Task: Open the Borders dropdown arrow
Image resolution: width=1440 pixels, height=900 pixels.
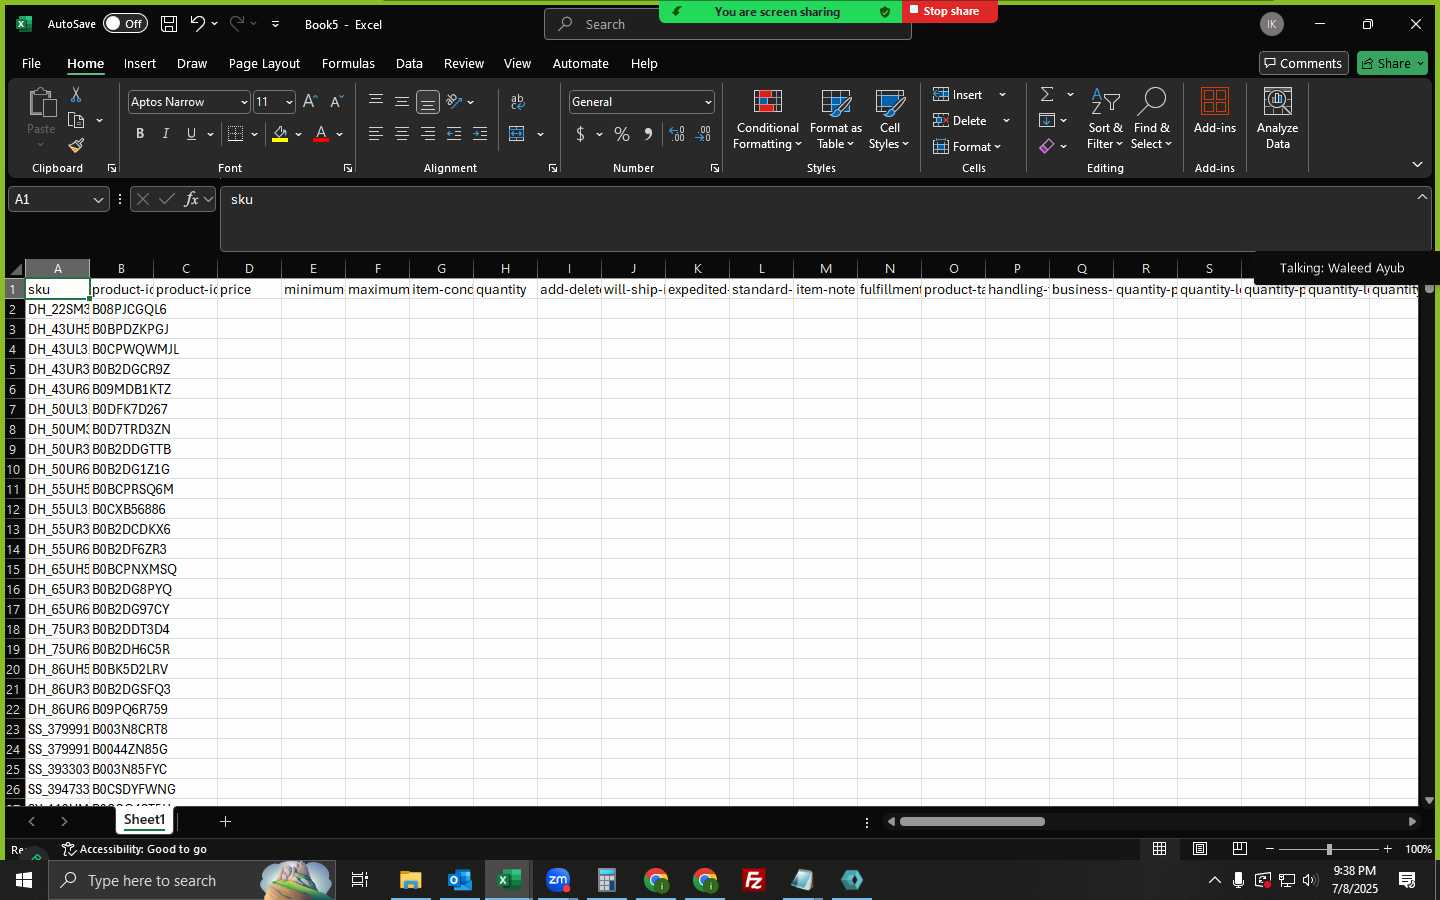Action: click(255, 134)
